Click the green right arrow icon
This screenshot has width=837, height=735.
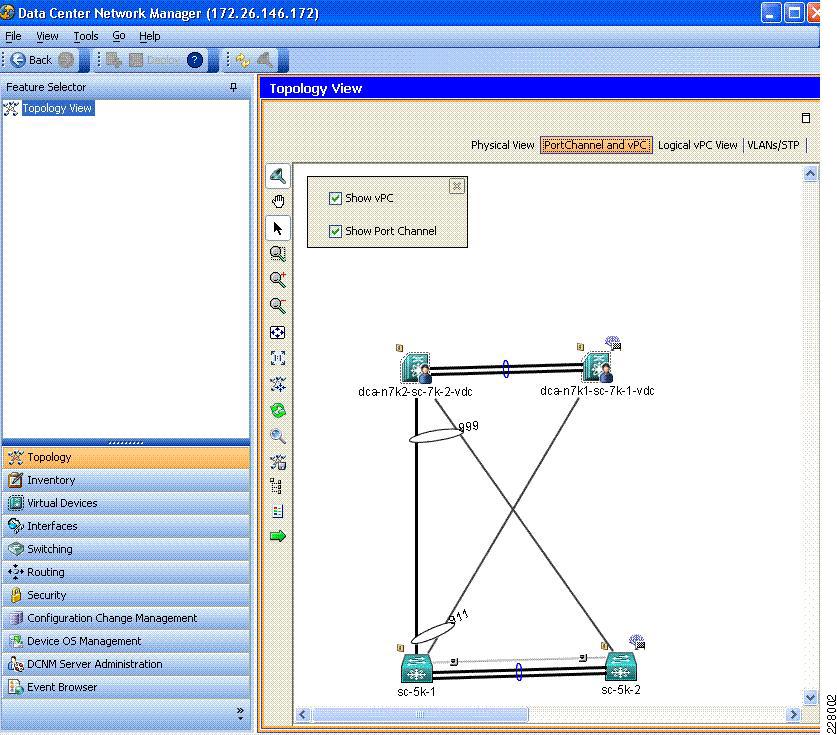point(278,536)
